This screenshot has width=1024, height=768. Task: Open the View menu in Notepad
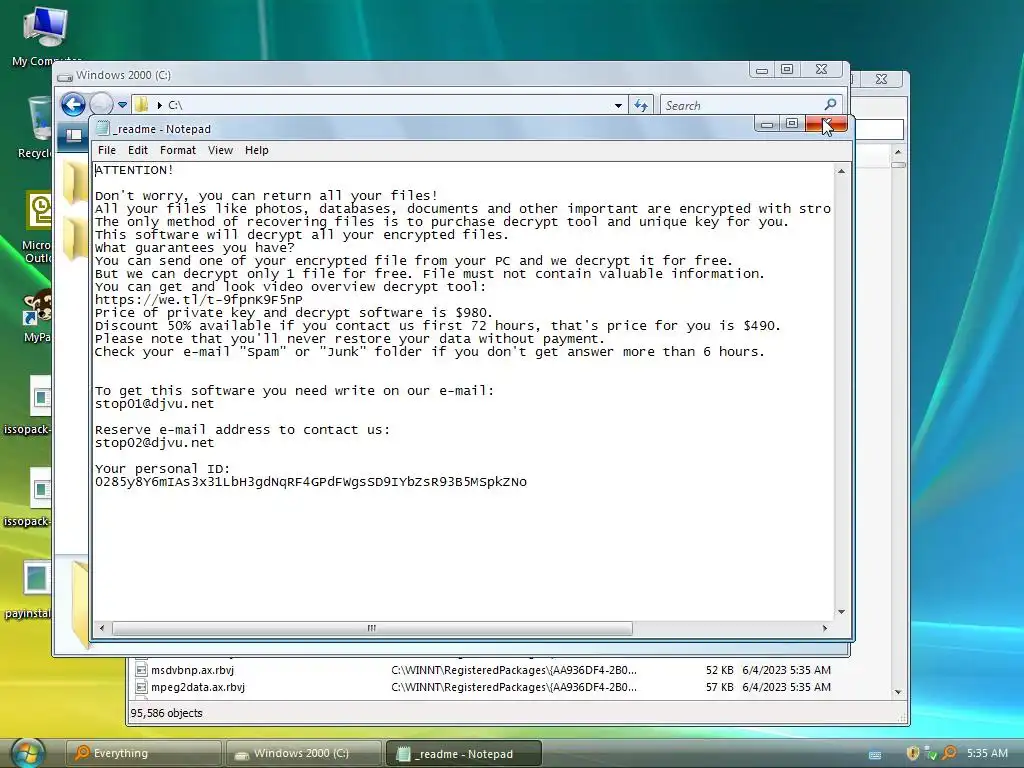point(220,150)
